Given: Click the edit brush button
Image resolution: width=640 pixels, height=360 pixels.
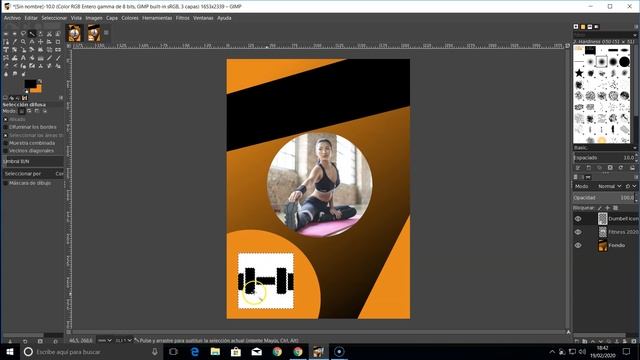Looking at the screenshot, I should tap(578, 168).
